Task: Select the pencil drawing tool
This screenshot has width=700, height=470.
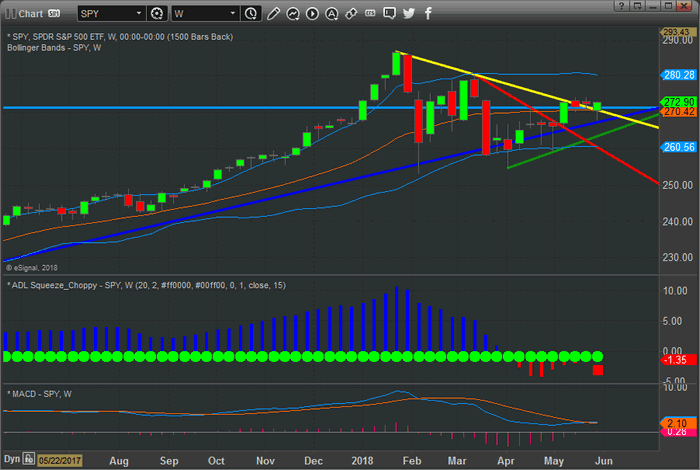Action: 274,14
